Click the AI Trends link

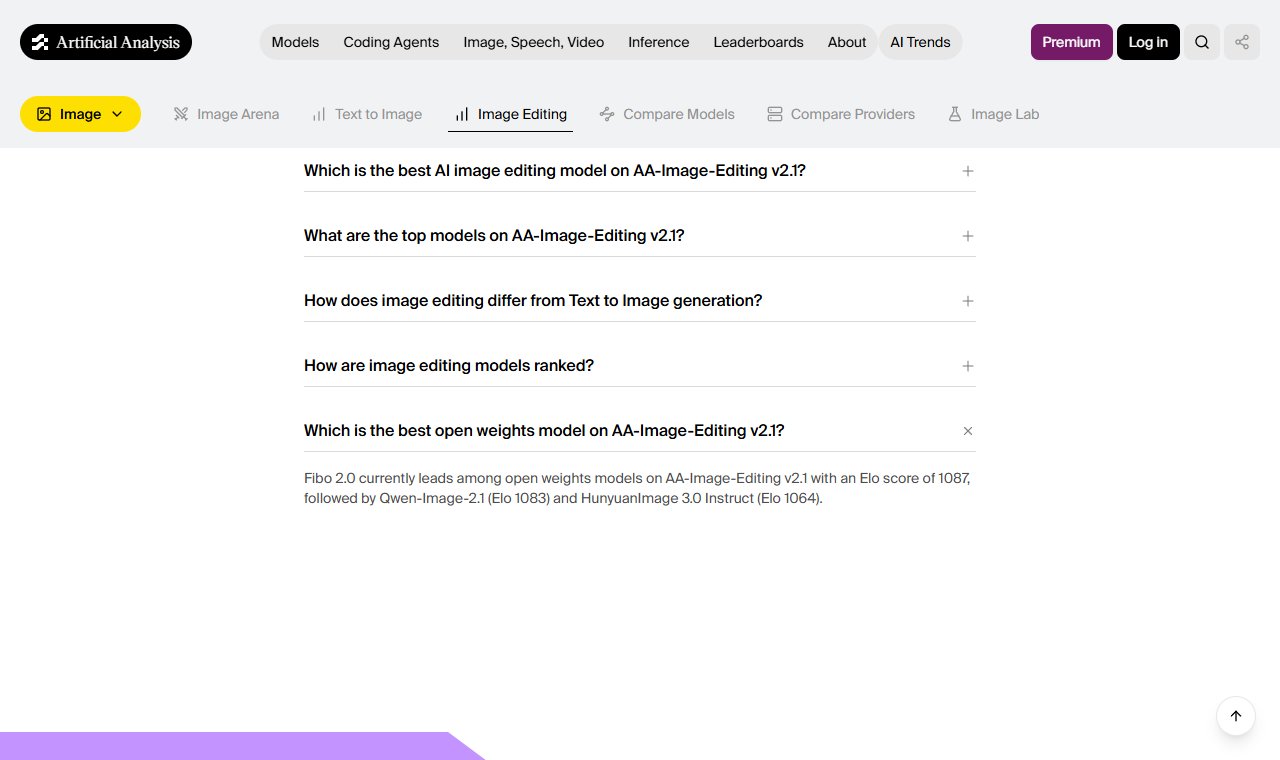pos(920,42)
